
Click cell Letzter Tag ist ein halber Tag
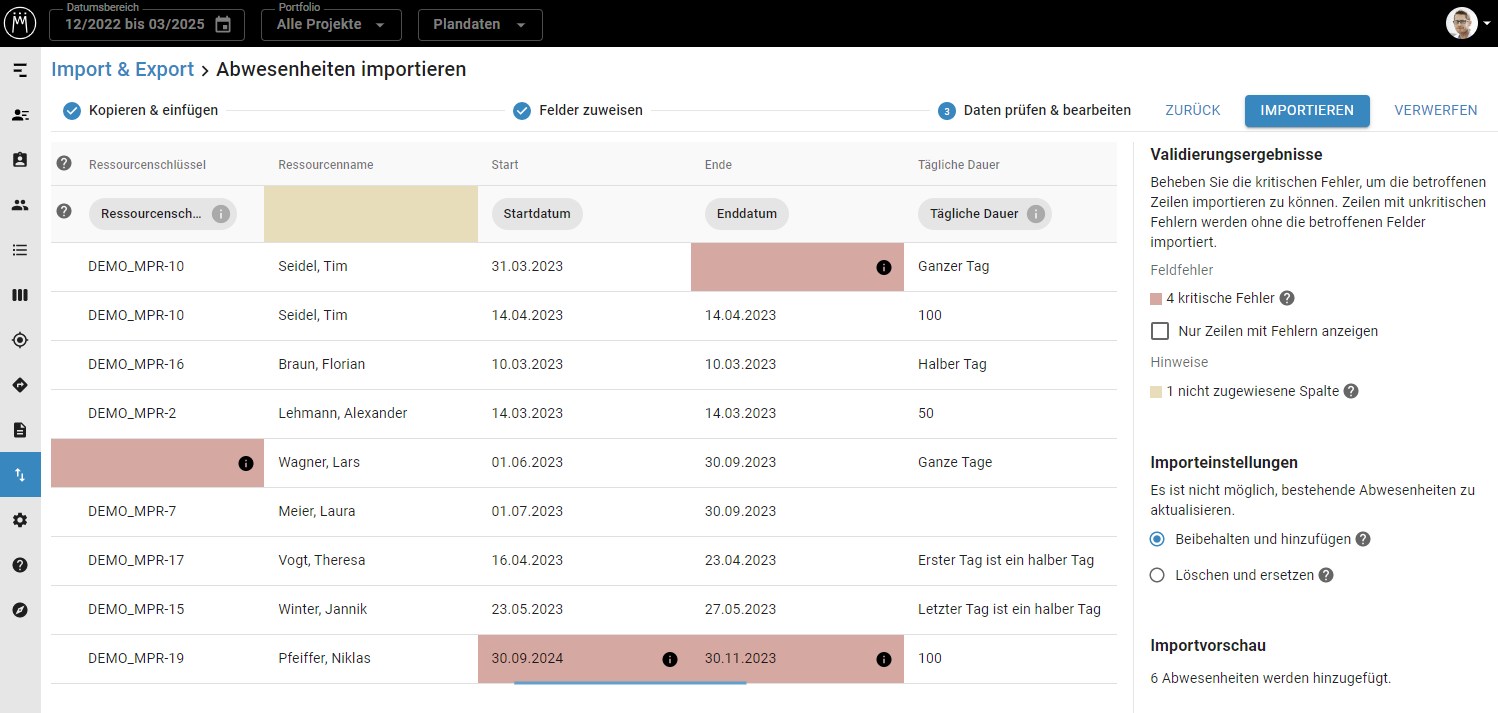[x=1009, y=610]
